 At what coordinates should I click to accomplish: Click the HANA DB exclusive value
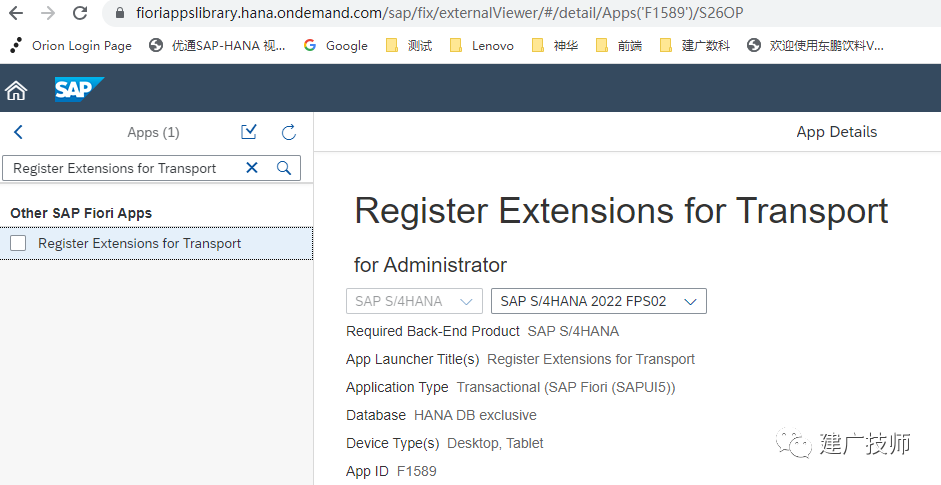475,415
